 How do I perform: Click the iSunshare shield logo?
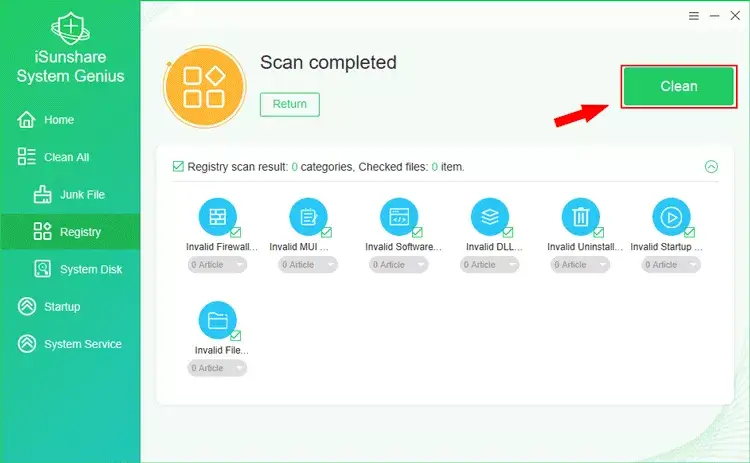pos(71,28)
